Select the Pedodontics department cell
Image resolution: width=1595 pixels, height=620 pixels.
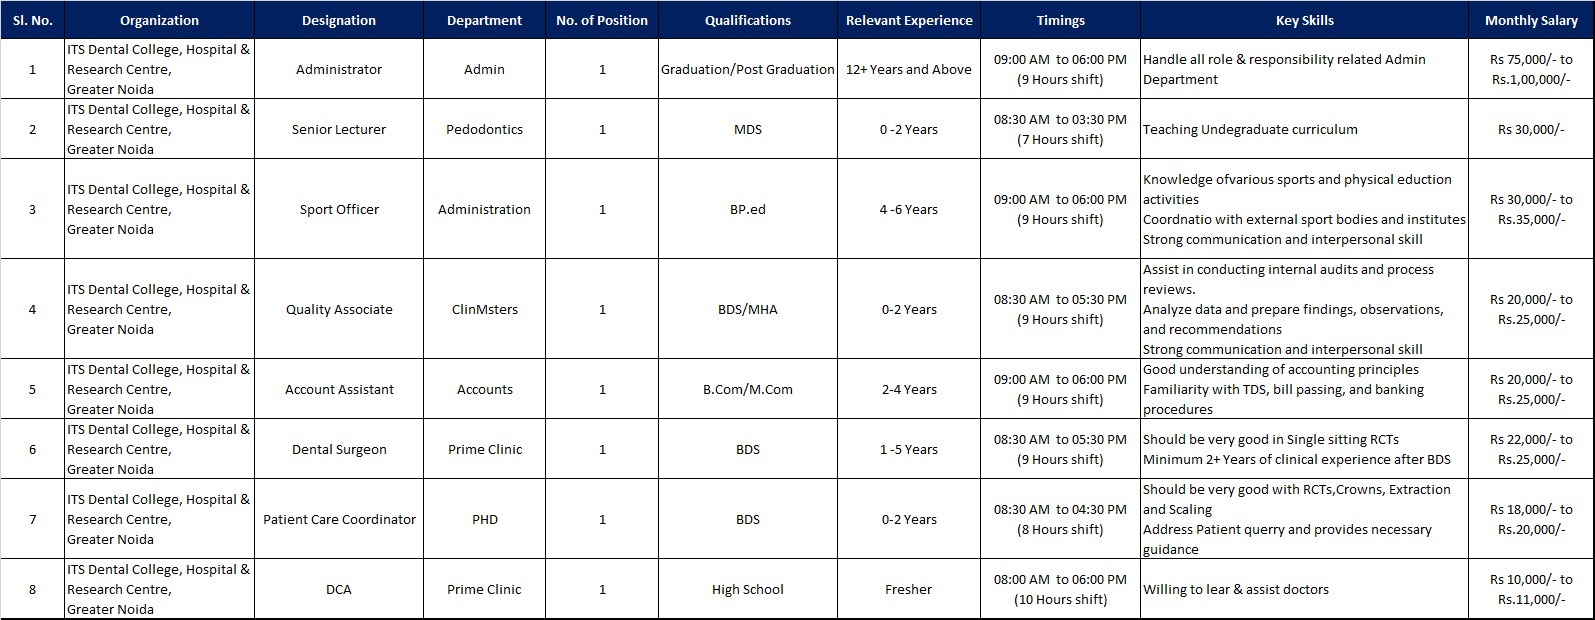485,129
